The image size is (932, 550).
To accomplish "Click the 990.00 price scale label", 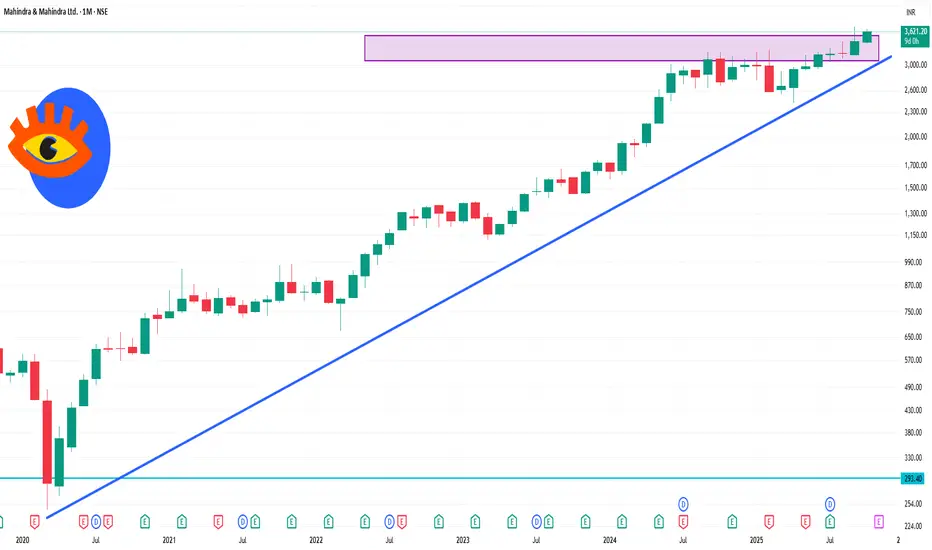I will 912,262.
